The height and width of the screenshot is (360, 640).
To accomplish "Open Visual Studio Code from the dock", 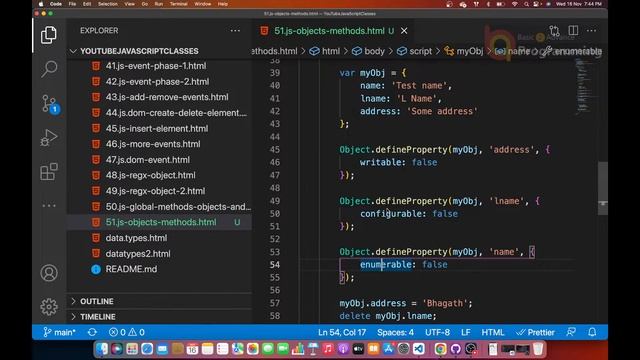I will [x=418, y=349].
